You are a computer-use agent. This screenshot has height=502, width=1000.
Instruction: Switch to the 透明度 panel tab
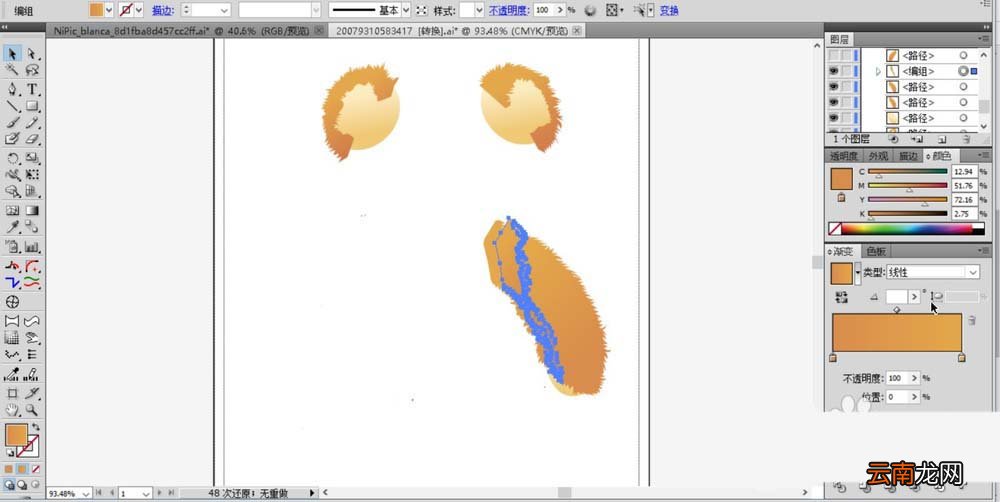[843, 156]
